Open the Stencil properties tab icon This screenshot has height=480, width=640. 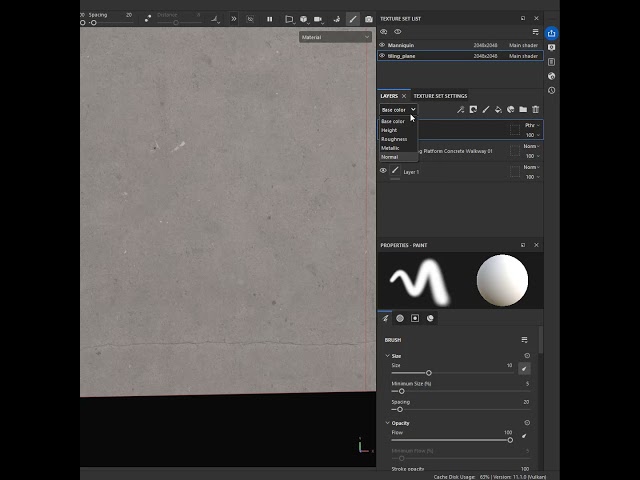pos(415,318)
